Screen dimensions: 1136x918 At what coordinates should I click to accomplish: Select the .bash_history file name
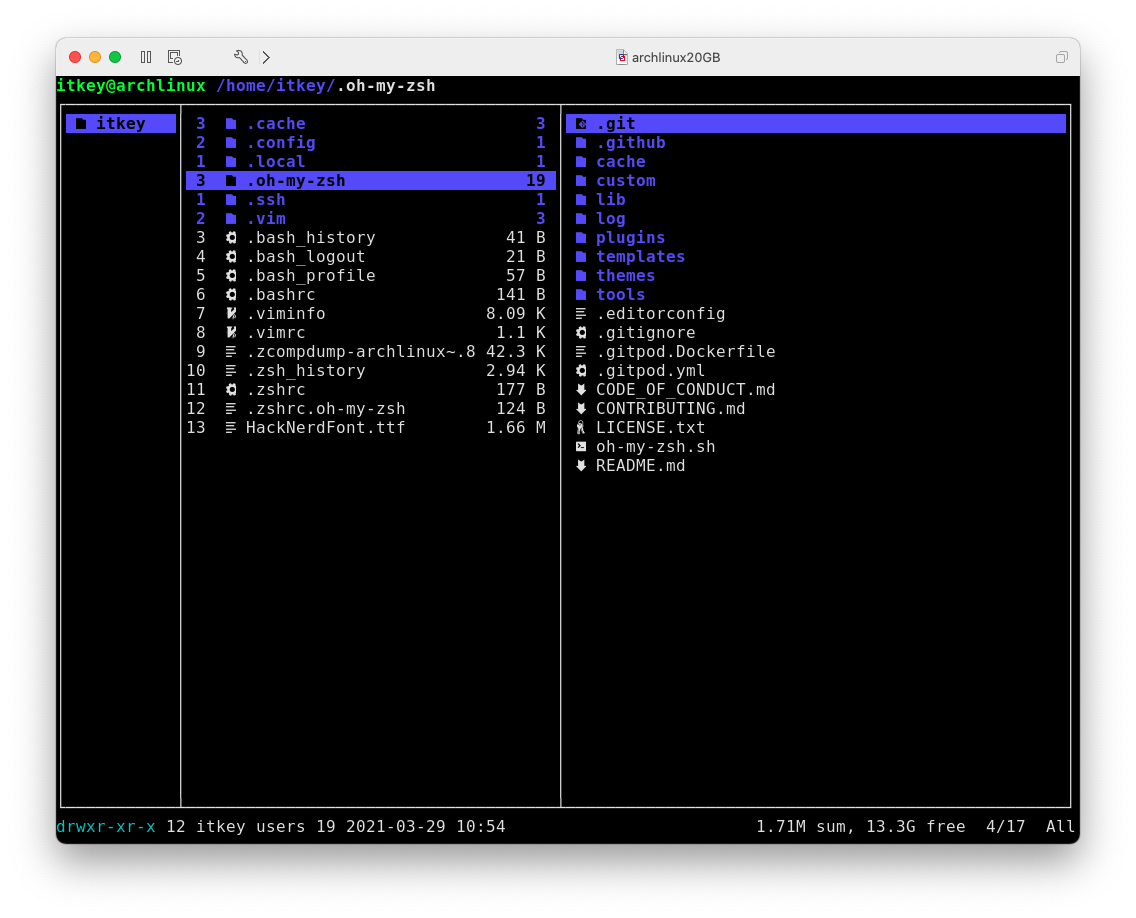click(x=311, y=238)
